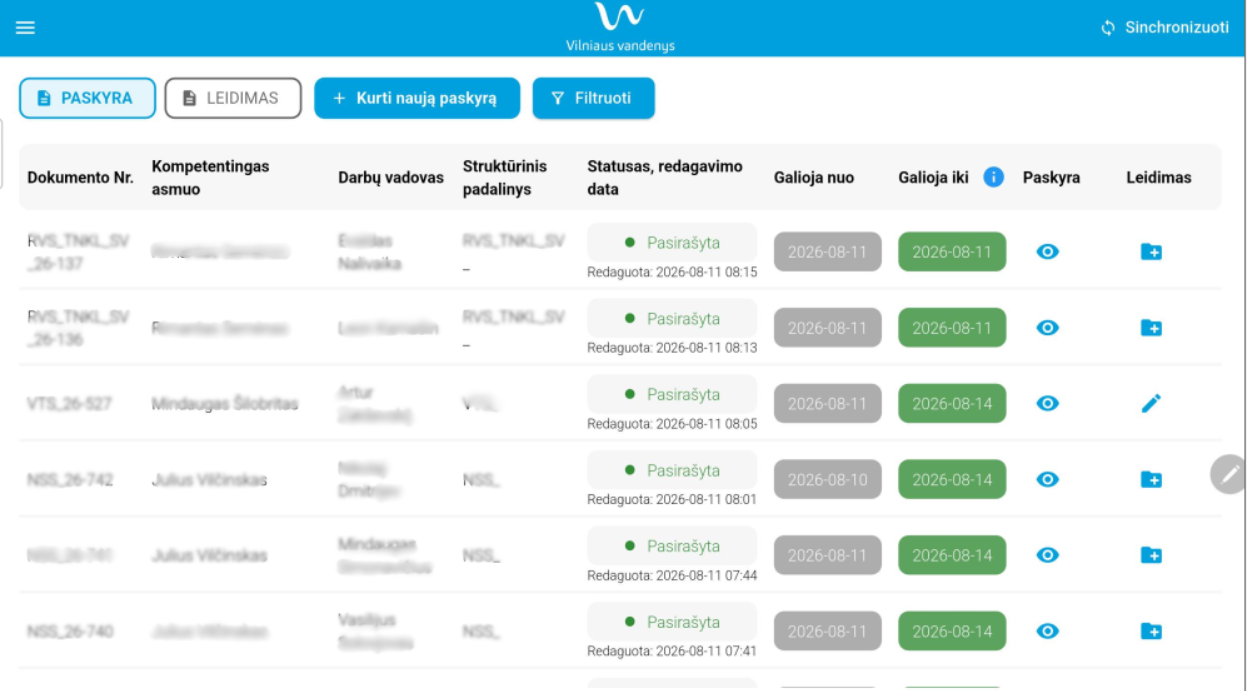The width and height of the screenshot is (1247, 691).
Task: Click edit pencil icon for VTS_26-527
Action: tap(1151, 404)
